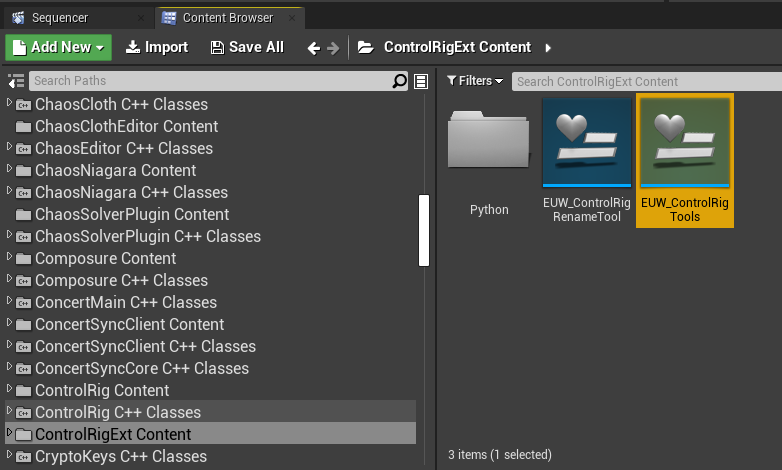Expand ControlRig C++ Classes
782x470 pixels.
pos(9,410)
